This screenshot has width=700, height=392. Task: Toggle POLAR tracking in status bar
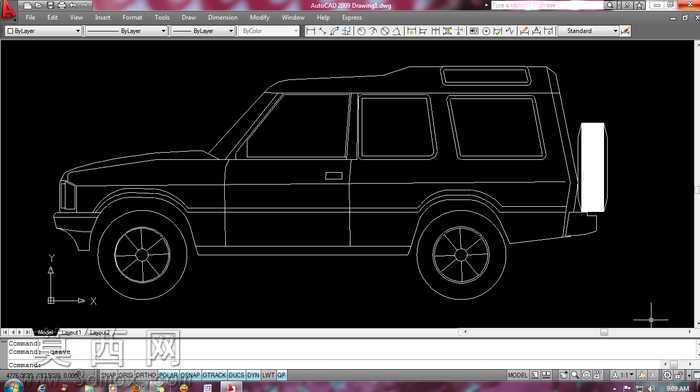[x=168, y=375]
